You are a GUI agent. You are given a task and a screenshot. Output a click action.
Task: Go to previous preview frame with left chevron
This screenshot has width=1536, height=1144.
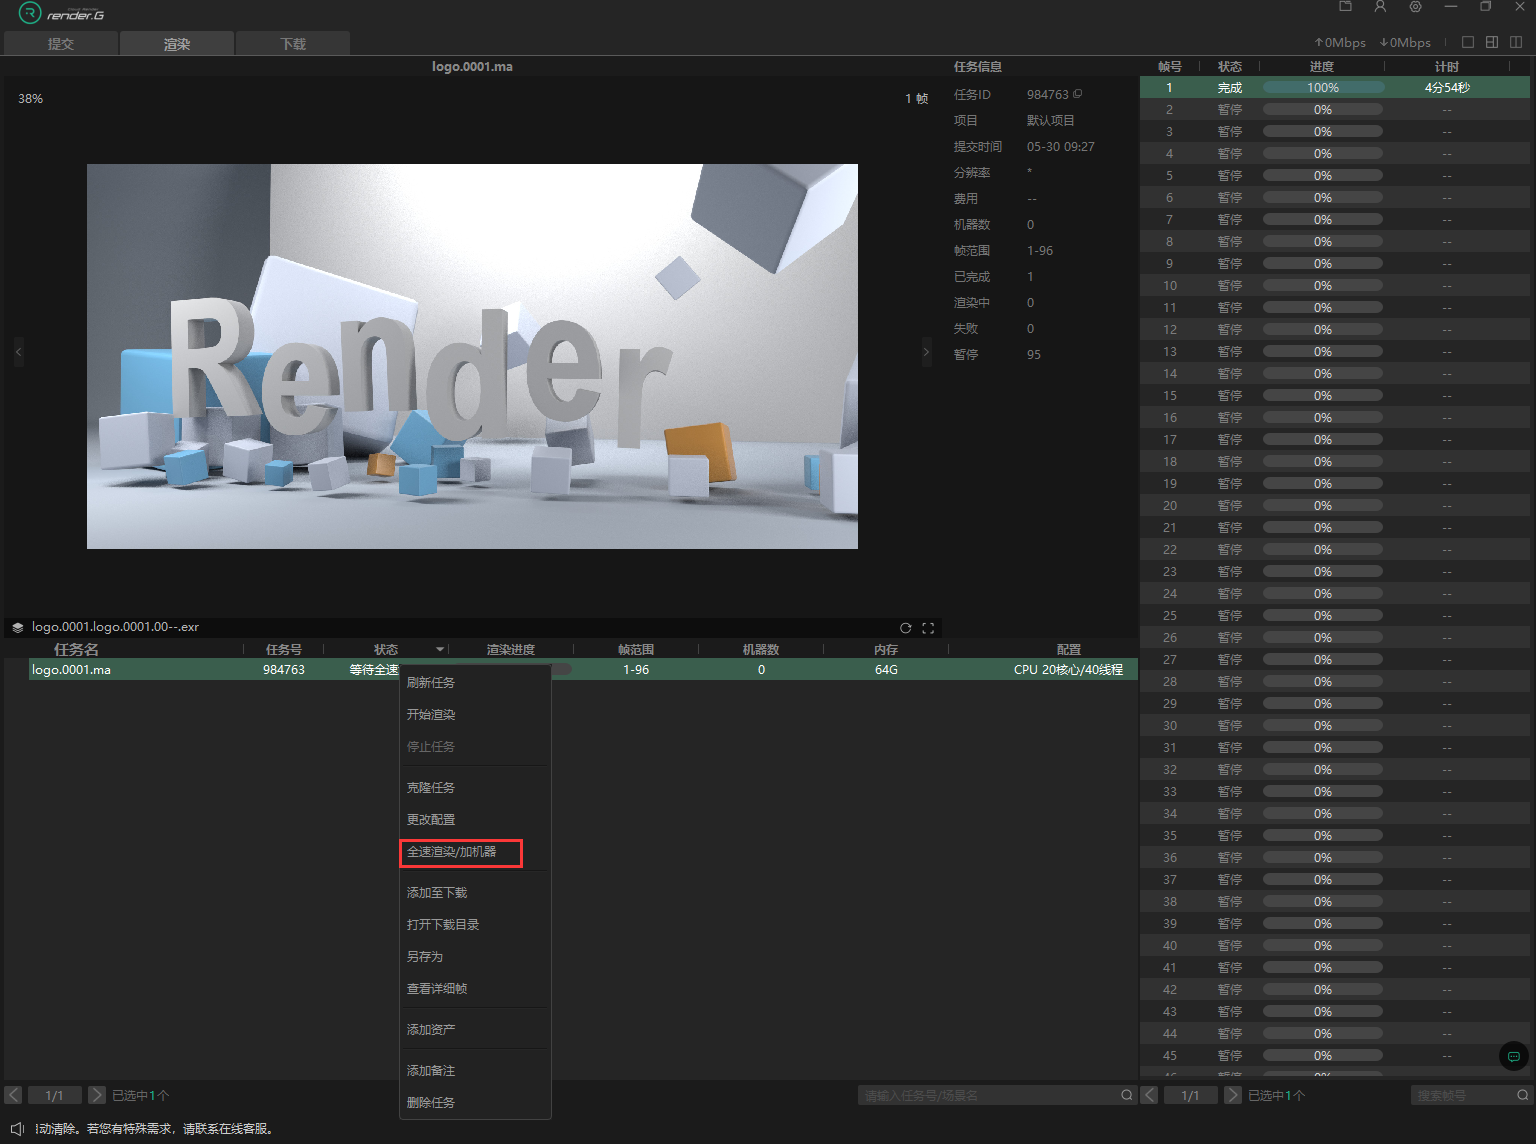[18, 352]
